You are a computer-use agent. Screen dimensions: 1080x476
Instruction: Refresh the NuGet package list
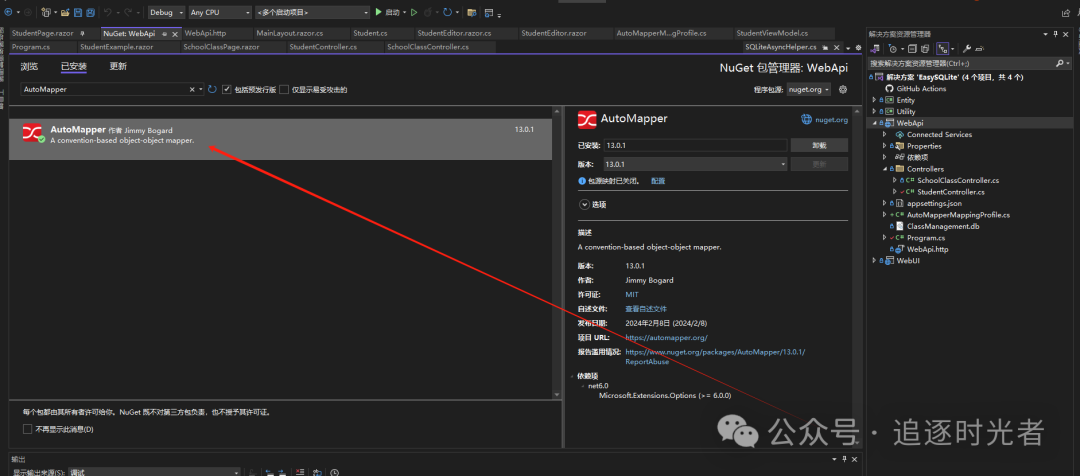(x=212, y=89)
